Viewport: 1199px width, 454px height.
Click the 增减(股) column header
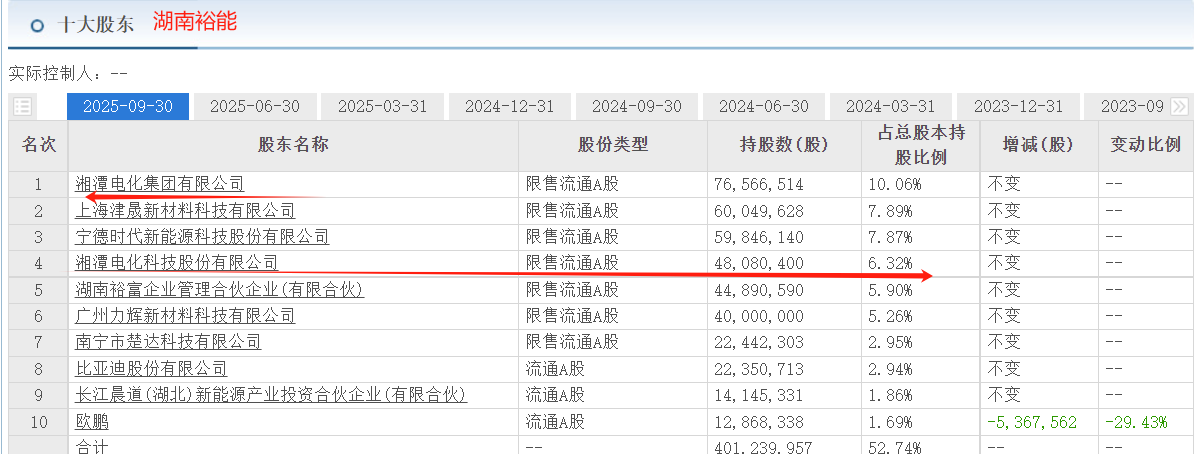coord(1038,145)
